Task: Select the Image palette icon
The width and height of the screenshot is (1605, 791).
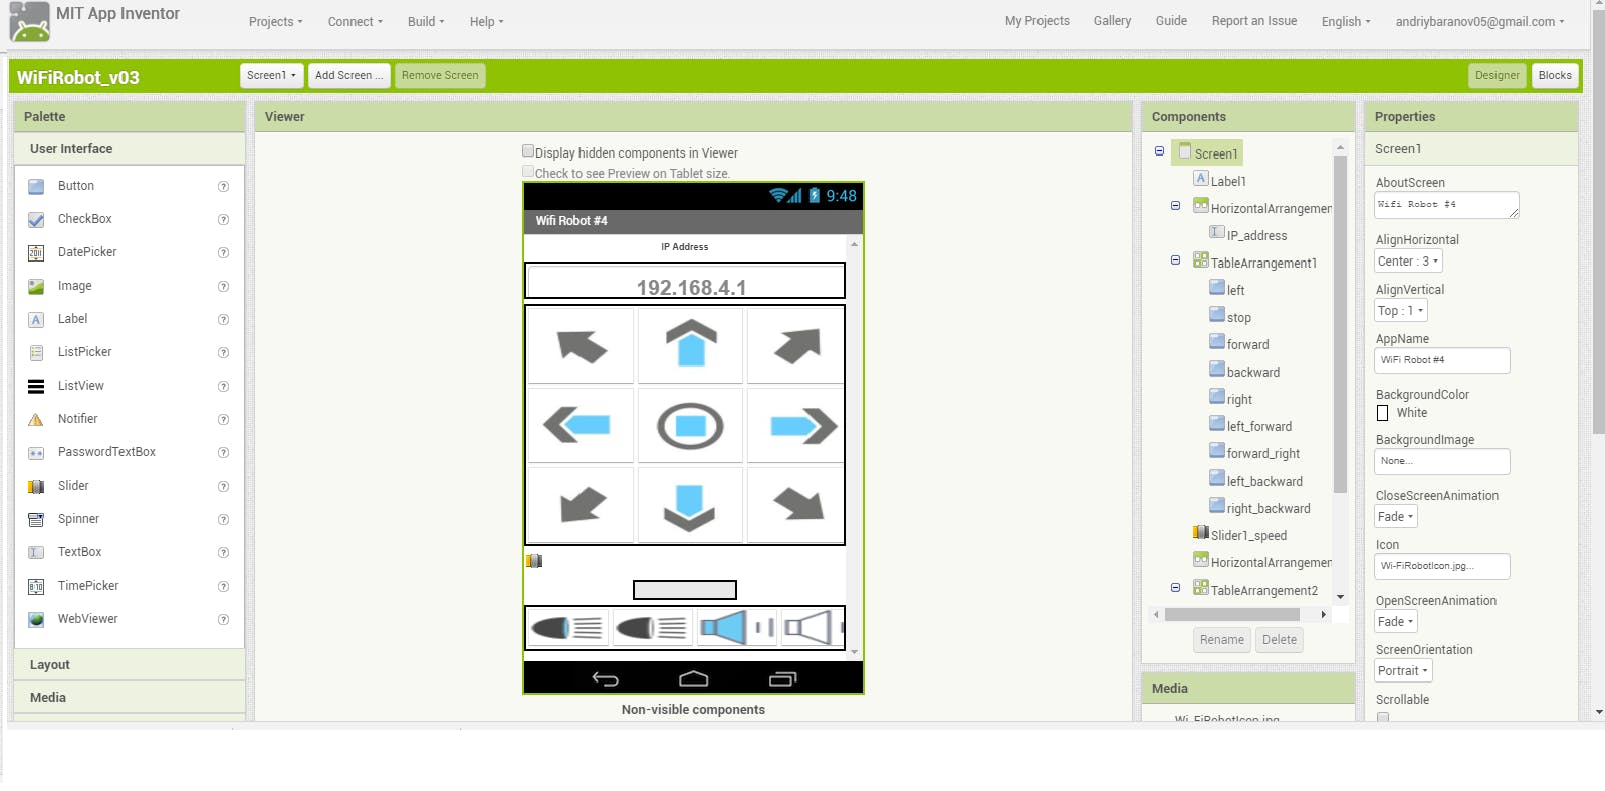Action: [36, 287]
